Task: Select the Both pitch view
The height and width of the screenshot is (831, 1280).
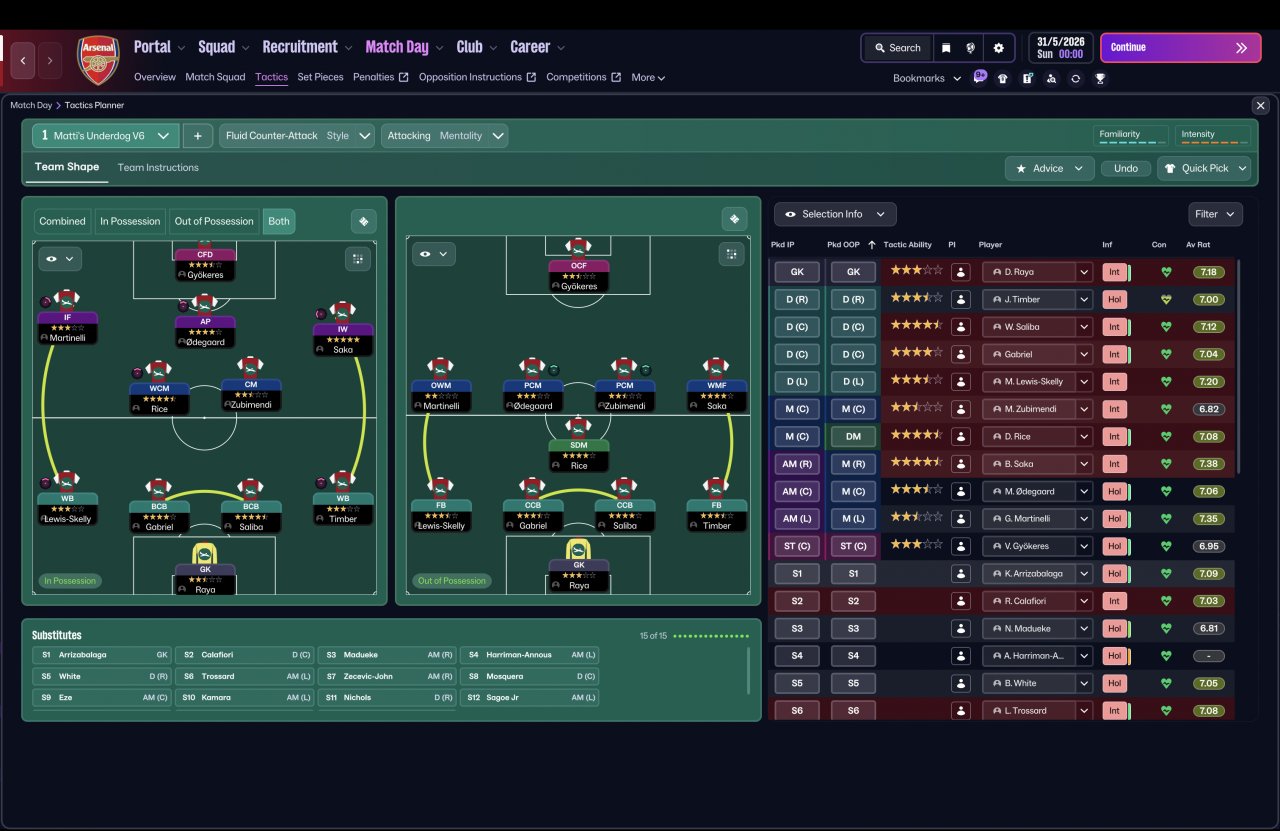Action: coord(279,221)
